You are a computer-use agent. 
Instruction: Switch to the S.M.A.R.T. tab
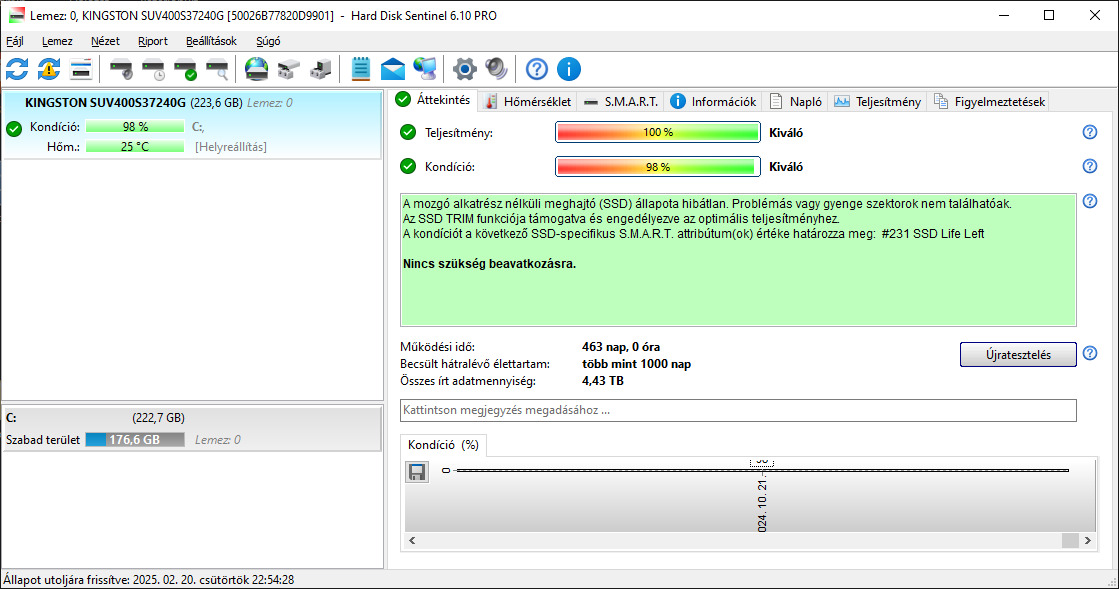point(621,101)
